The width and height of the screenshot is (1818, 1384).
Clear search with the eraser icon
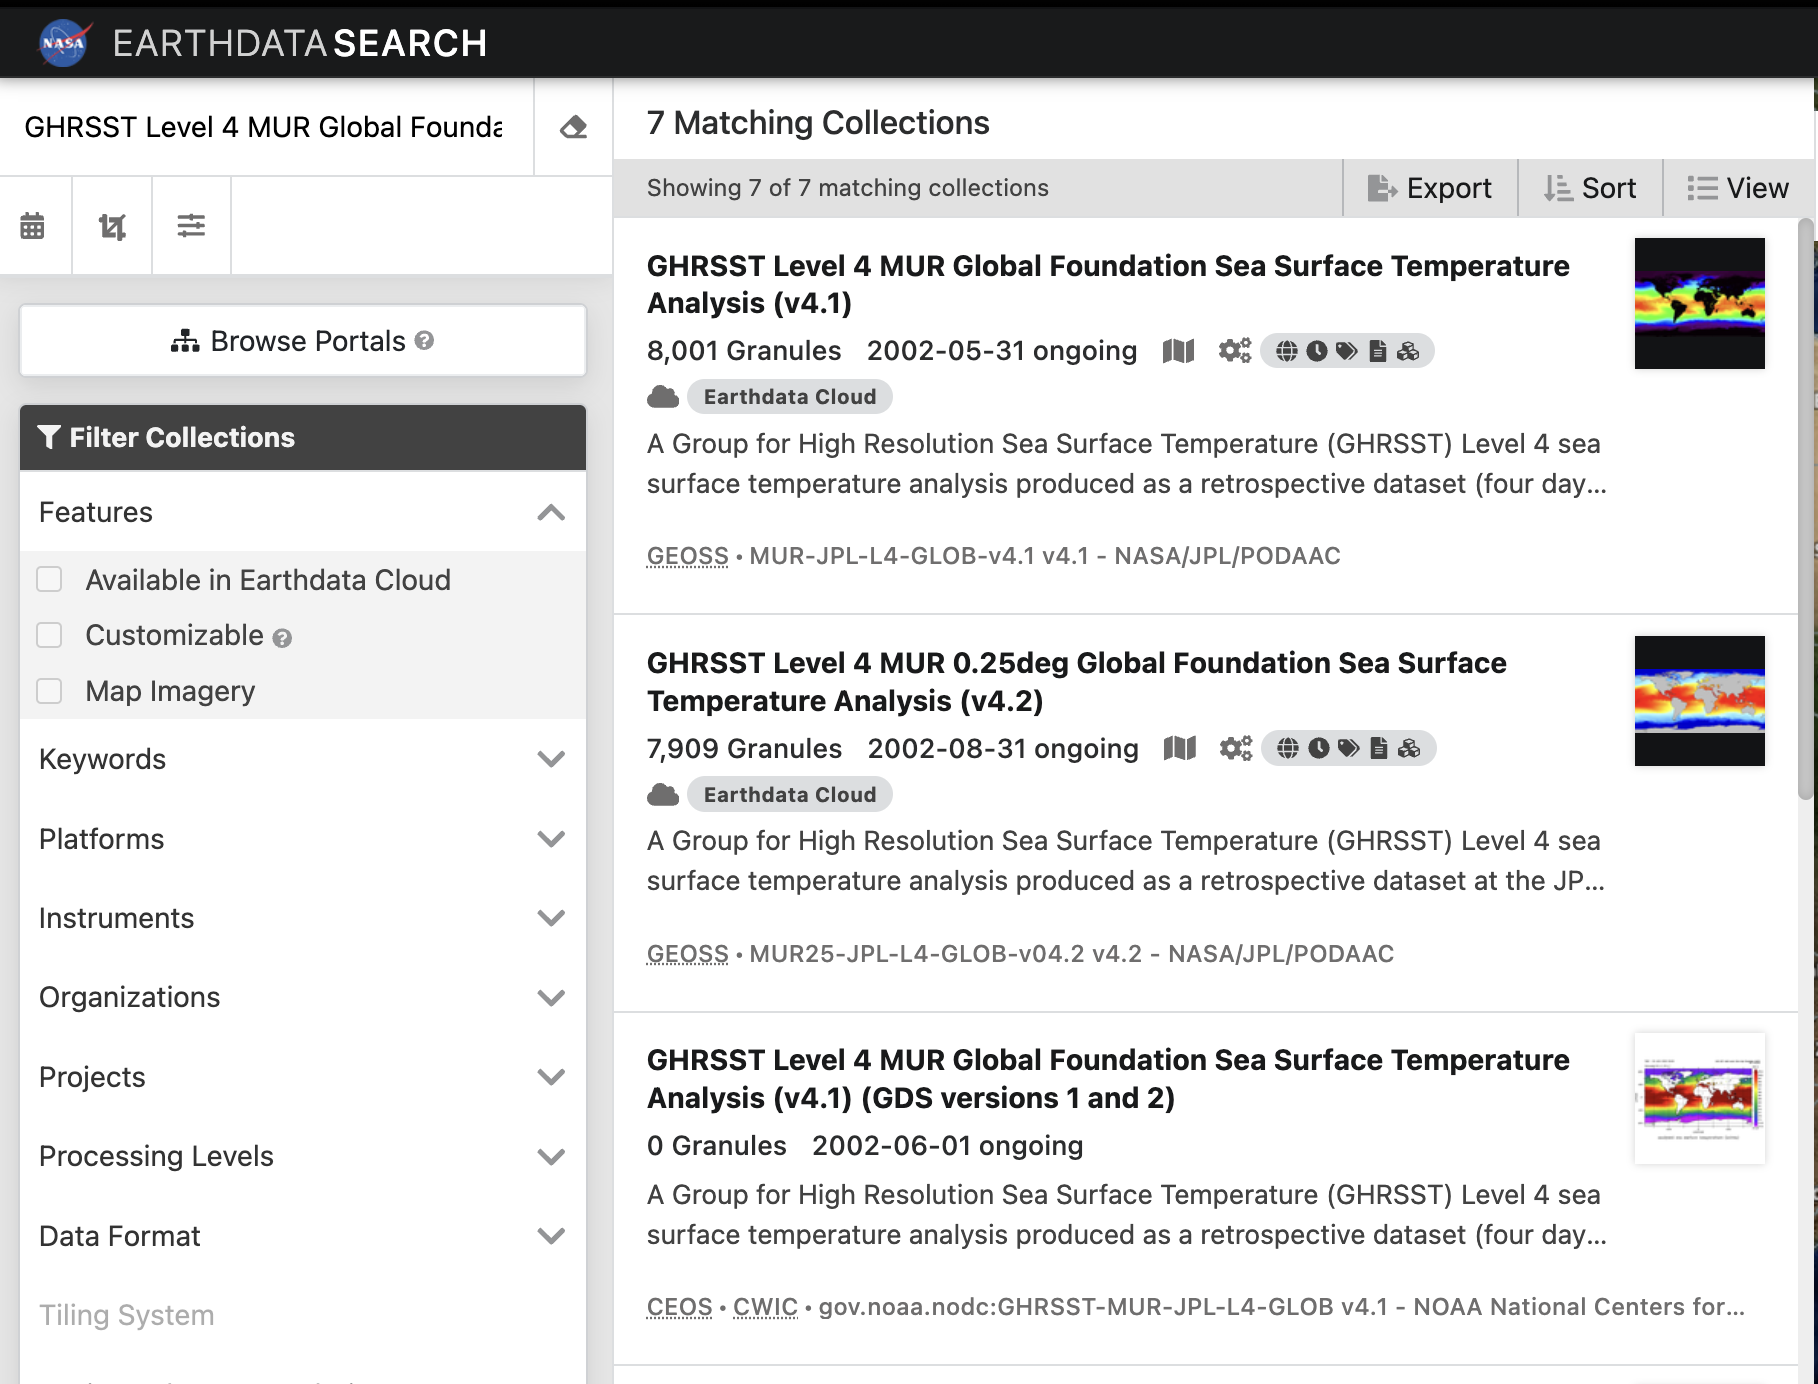[573, 127]
